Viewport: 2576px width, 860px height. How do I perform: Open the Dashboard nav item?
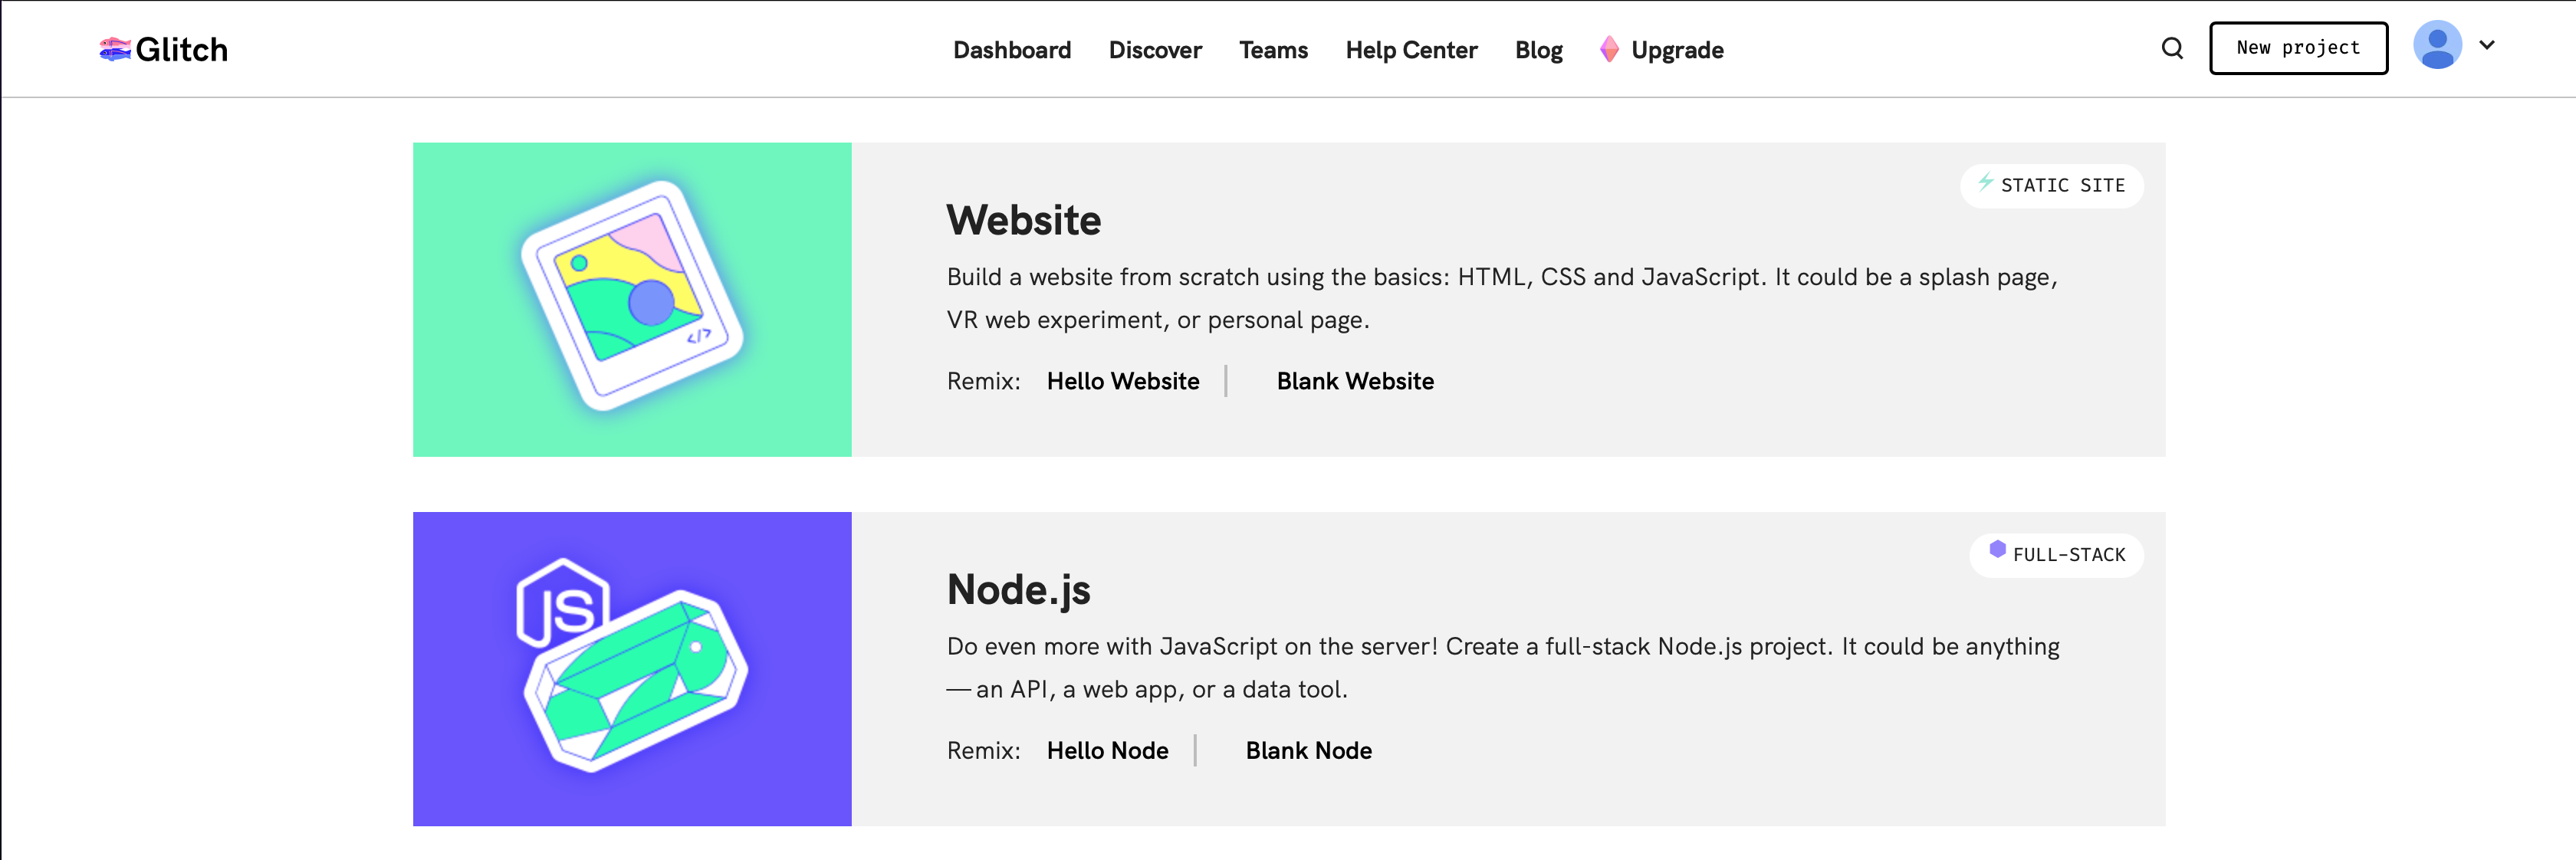(x=1011, y=50)
